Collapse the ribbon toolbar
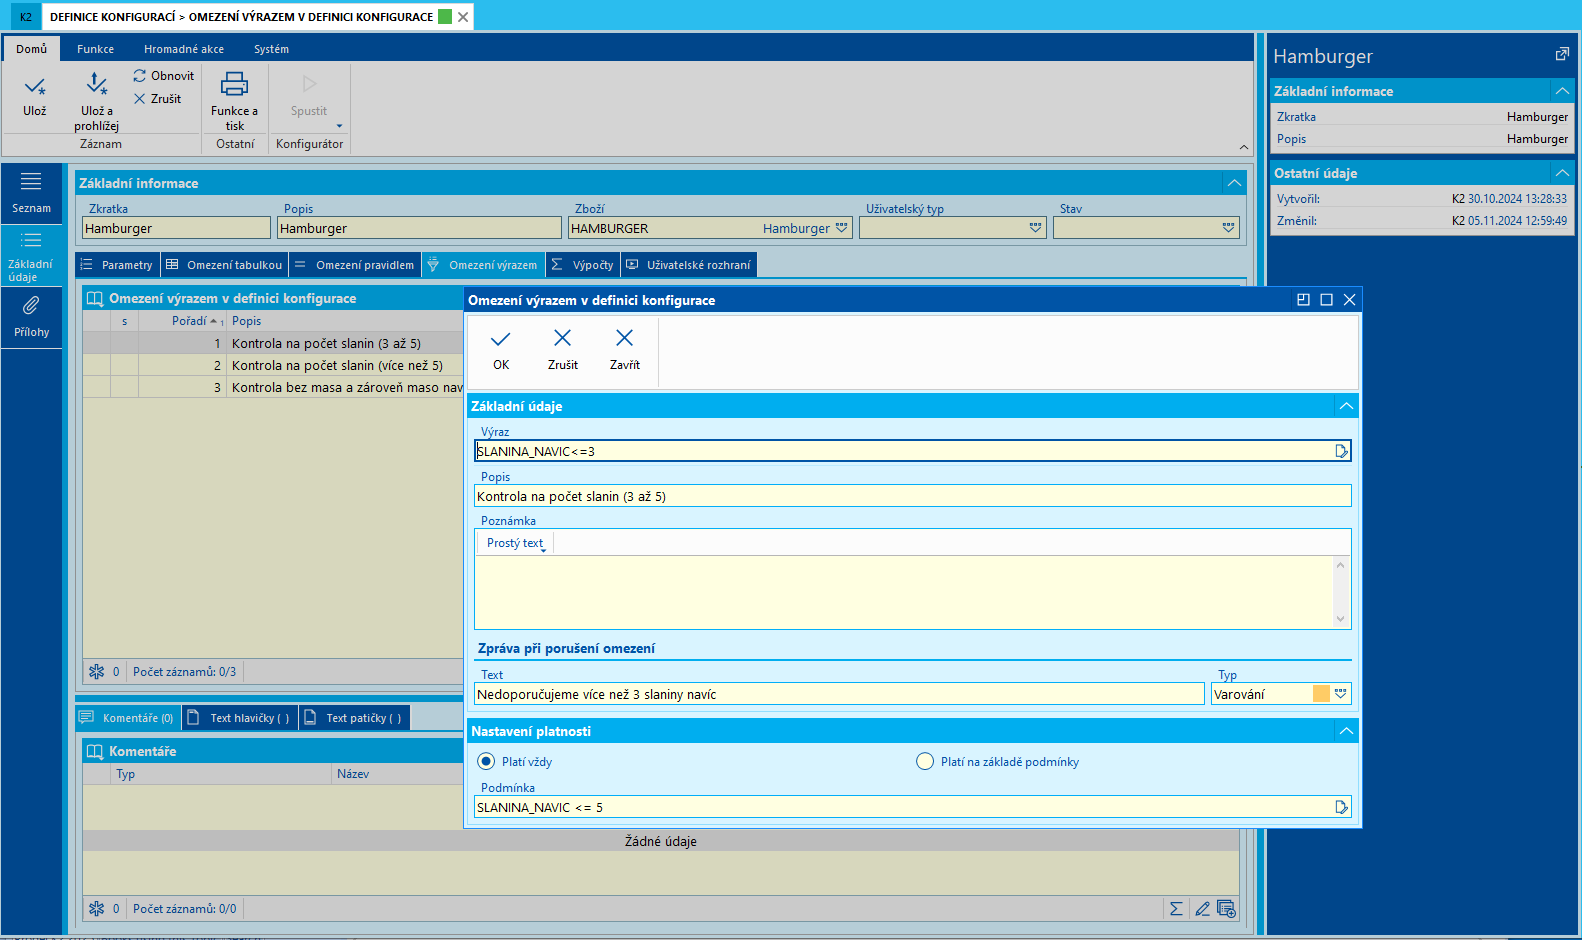Image resolution: width=1582 pixels, height=940 pixels. click(1244, 147)
